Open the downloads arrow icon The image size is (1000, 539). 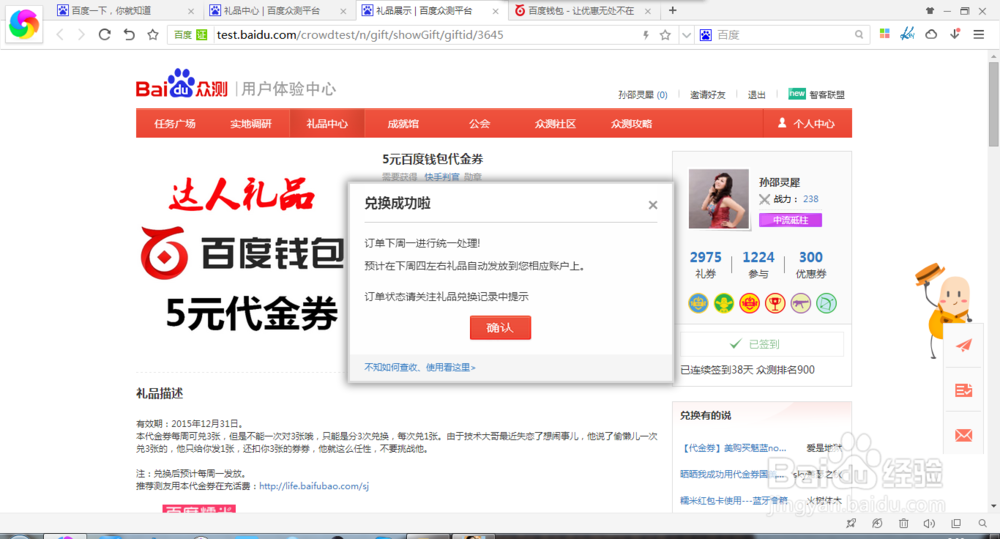pos(955,34)
